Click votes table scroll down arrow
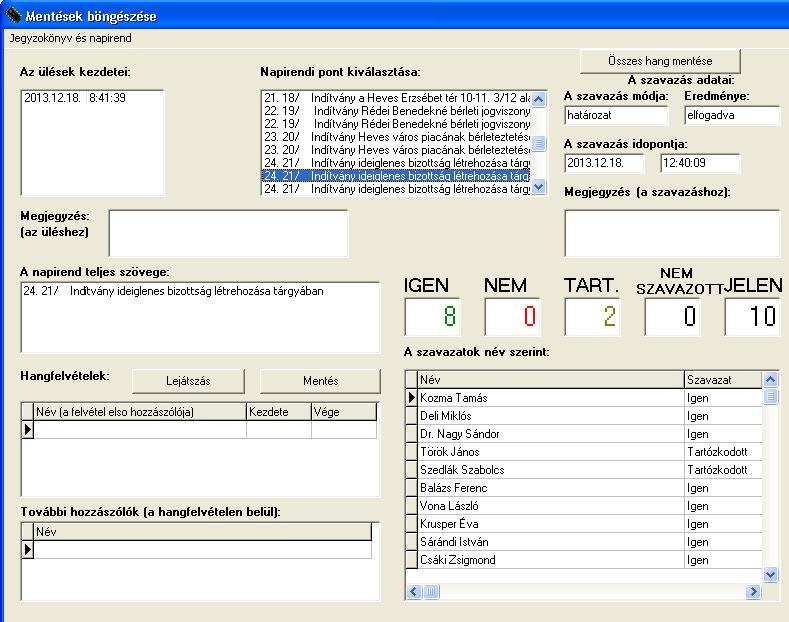The height and width of the screenshot is (622, 789). (x=770, y=574)
